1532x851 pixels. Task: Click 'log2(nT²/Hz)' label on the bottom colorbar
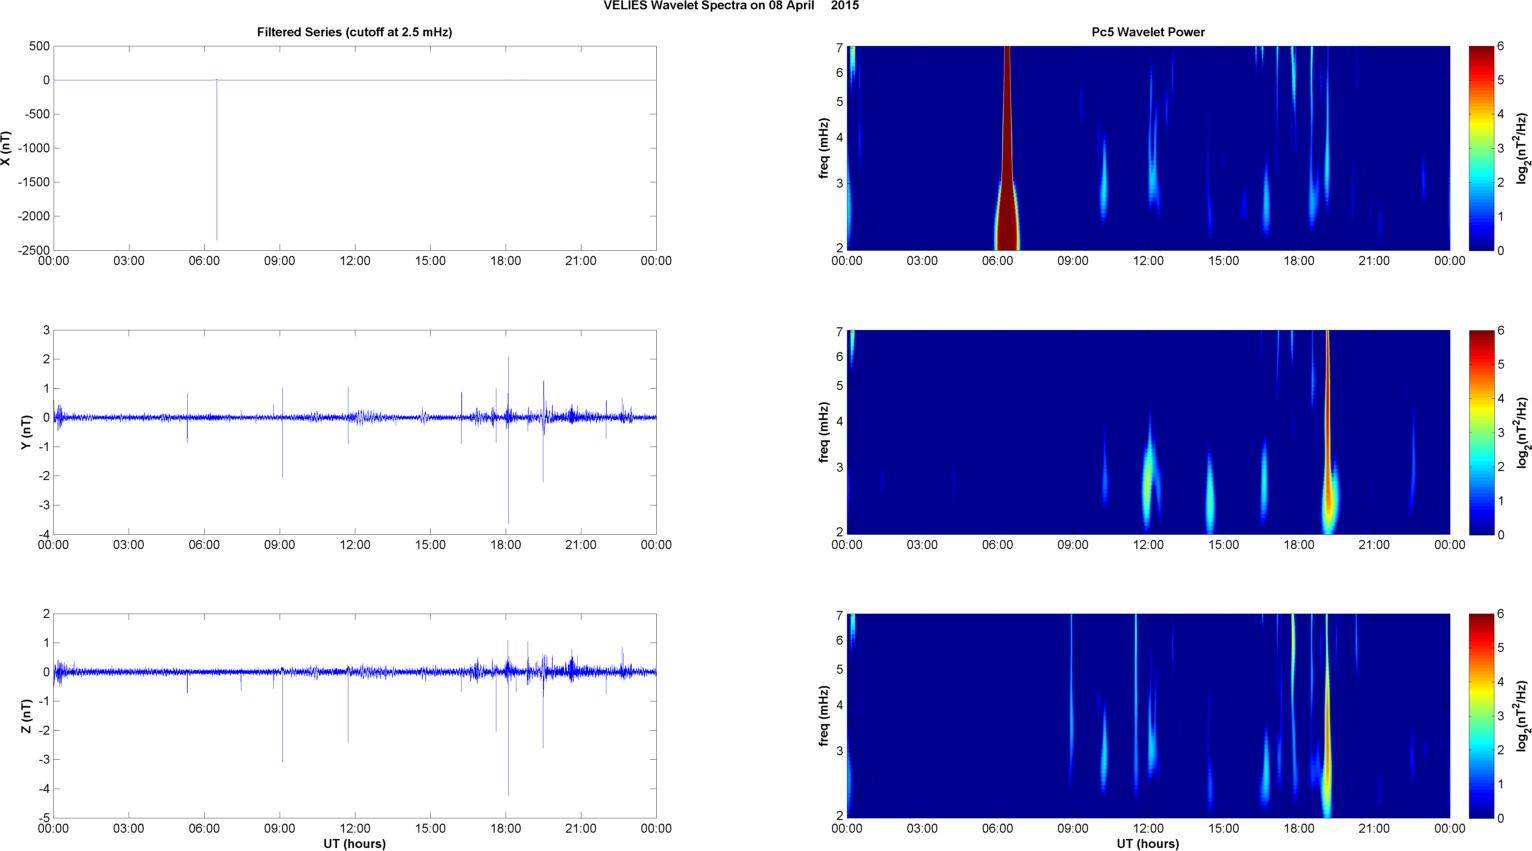point(1523,716)
